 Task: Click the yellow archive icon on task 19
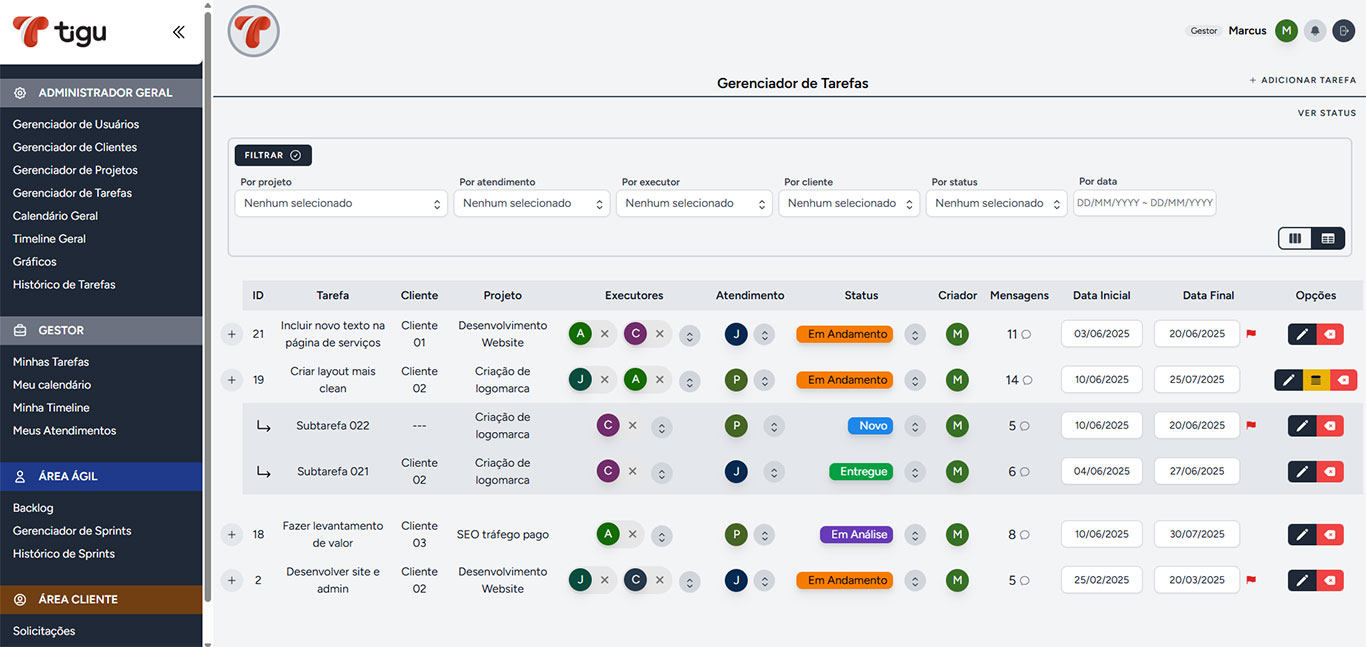pos(1316,380)
